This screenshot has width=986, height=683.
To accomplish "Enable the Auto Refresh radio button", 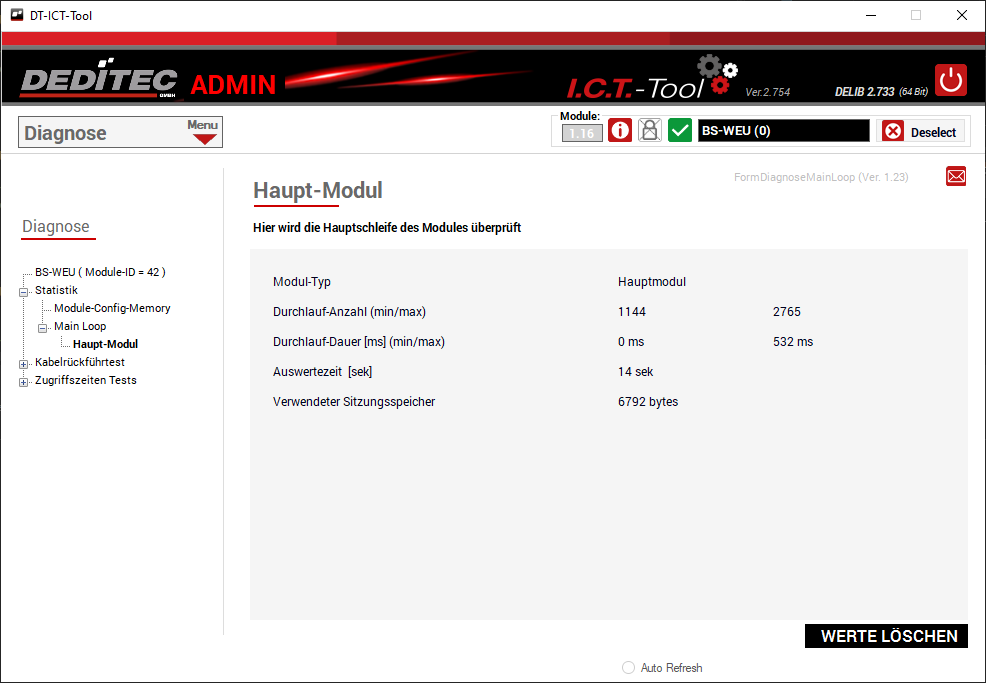I will pyautogui.click(x=629, y=668).
